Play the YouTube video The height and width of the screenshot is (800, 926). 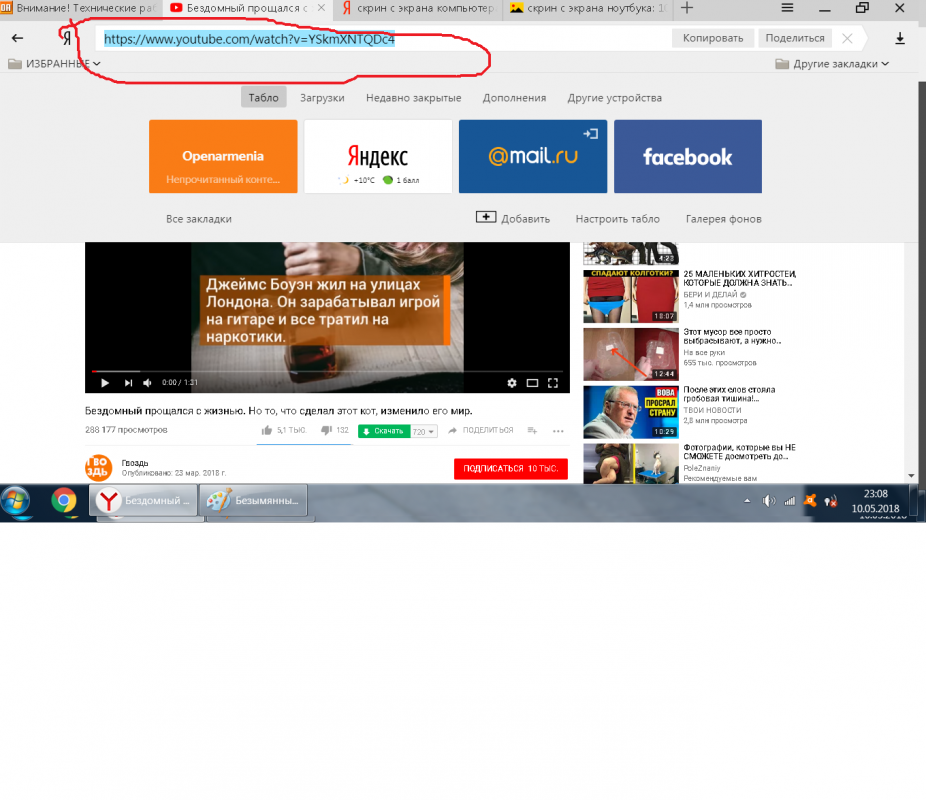tap(104, 383)
